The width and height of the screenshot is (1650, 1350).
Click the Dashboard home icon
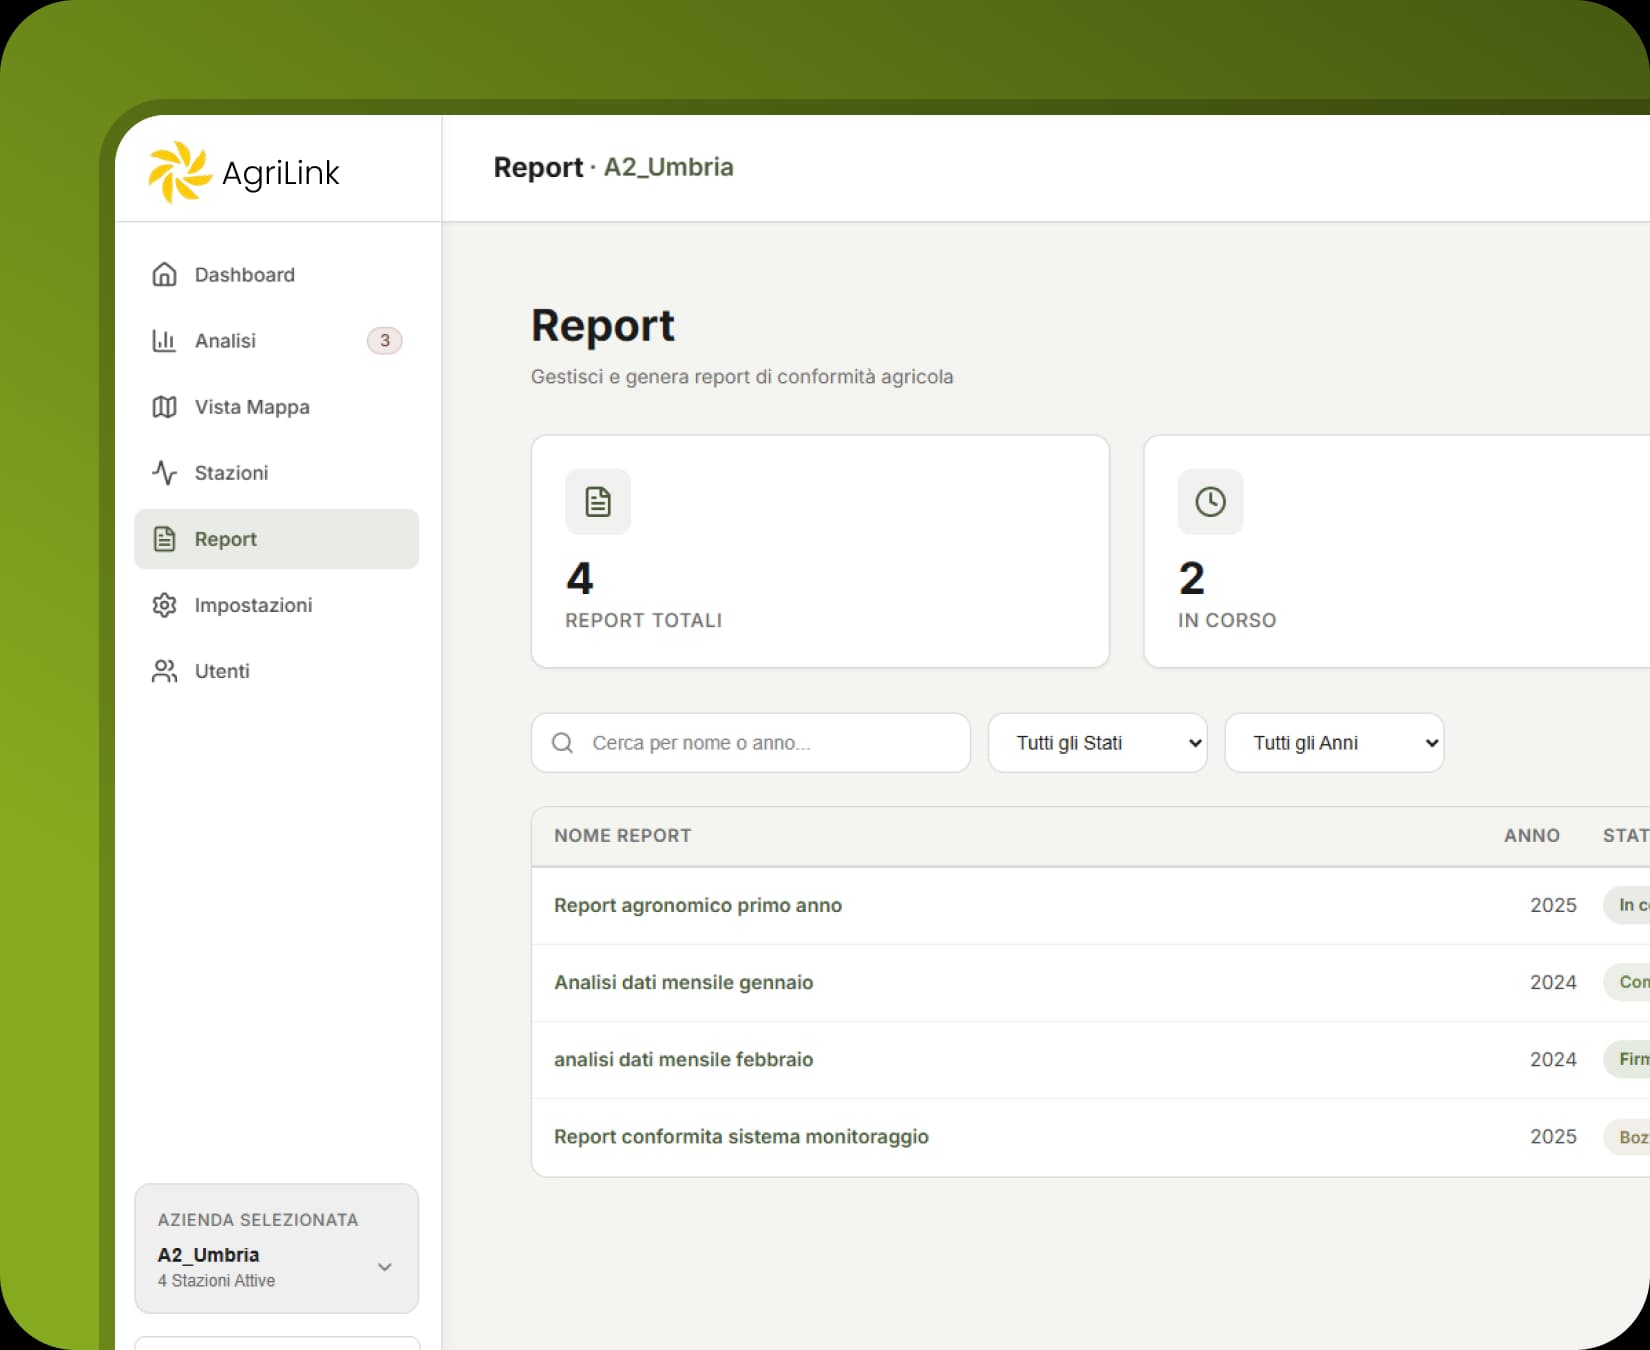[164, 274]
